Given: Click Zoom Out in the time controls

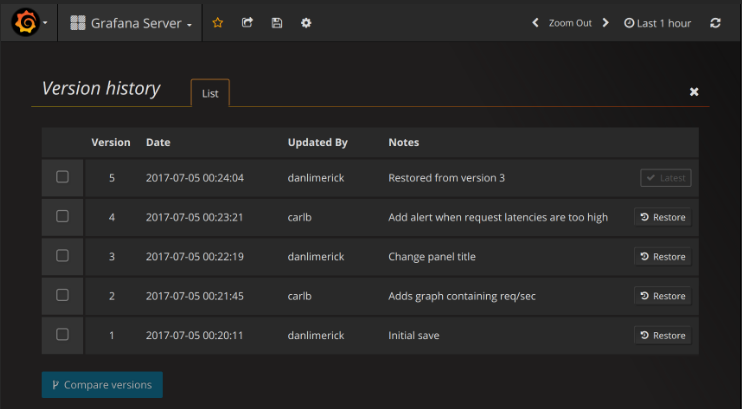Looking at the screenshot, I should point(570,23).
